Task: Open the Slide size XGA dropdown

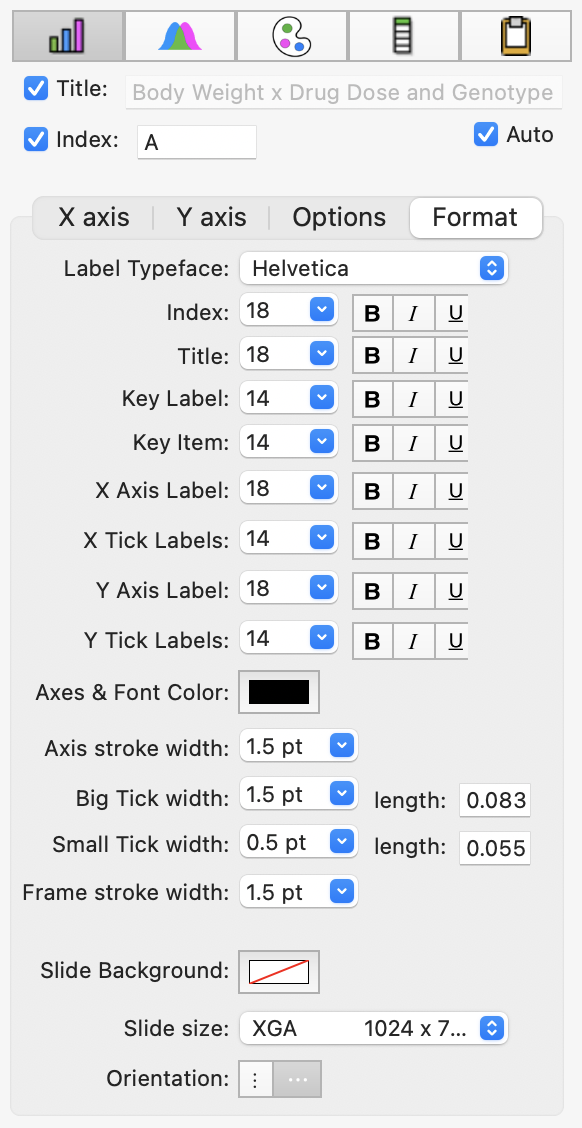Action: coord(373,1029)
